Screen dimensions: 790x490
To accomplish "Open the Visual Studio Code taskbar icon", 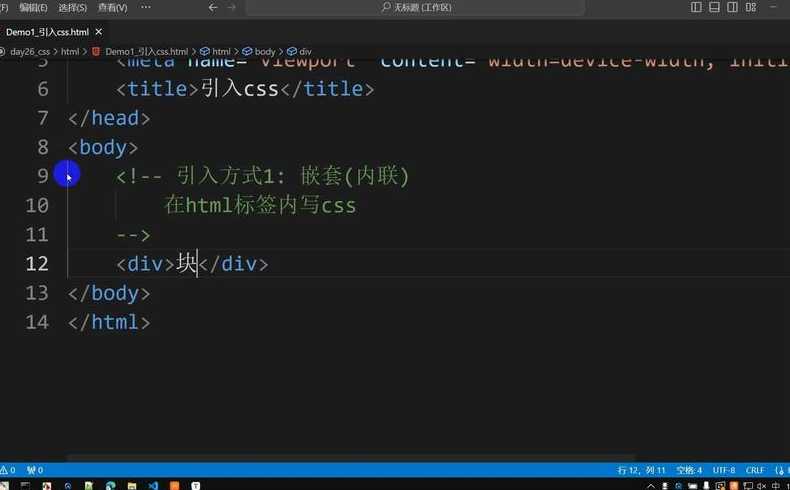I will pyautogui.click(x=153, y=485).
